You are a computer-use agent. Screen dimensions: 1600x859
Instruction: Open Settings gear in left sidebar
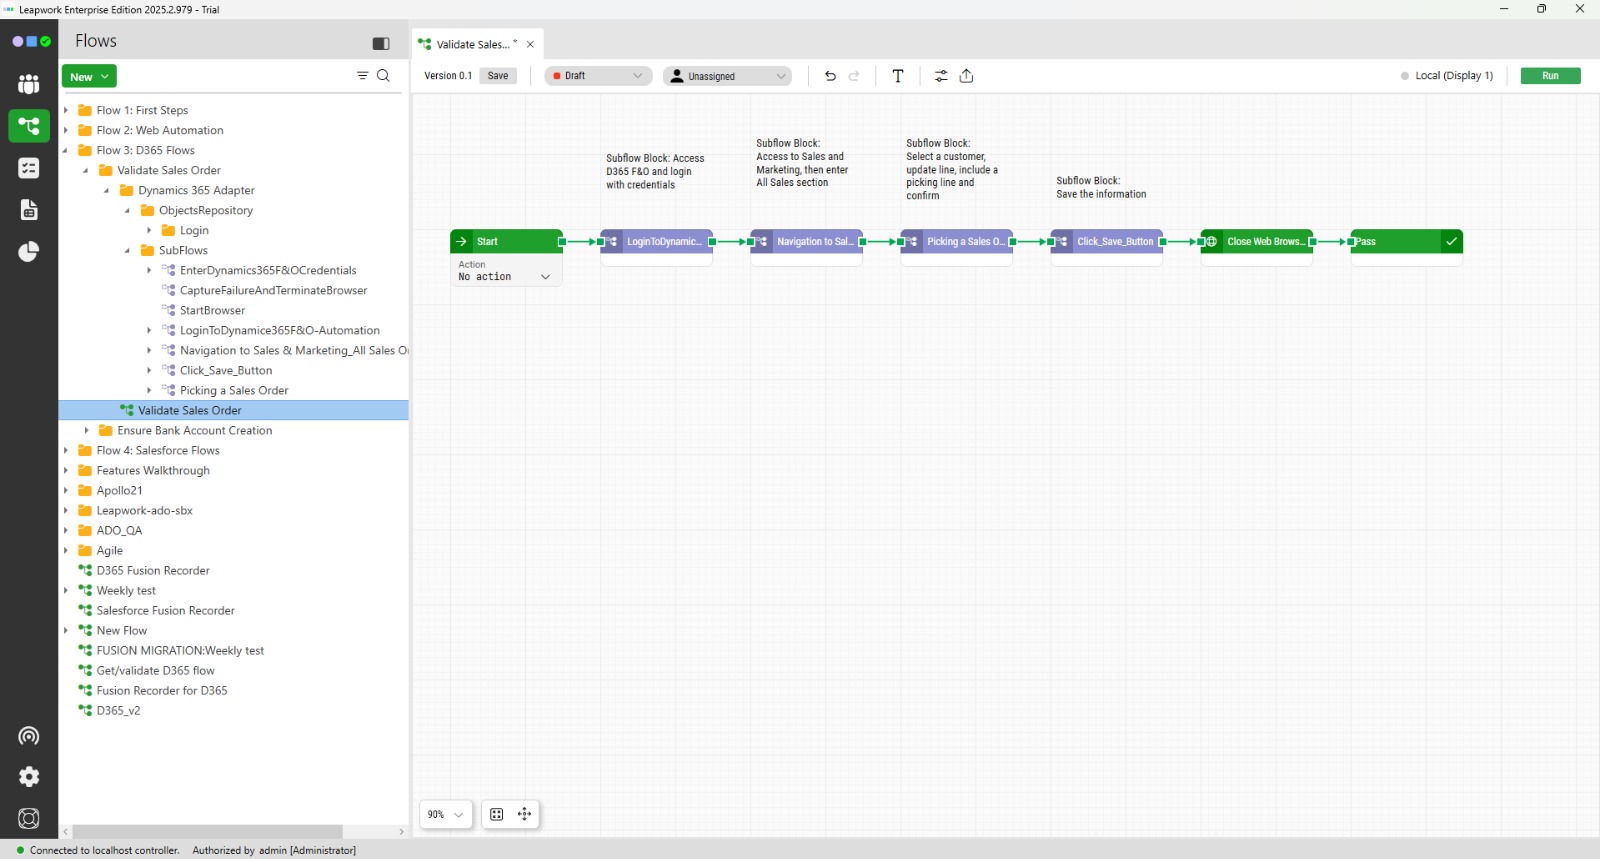tap(29, 777)
